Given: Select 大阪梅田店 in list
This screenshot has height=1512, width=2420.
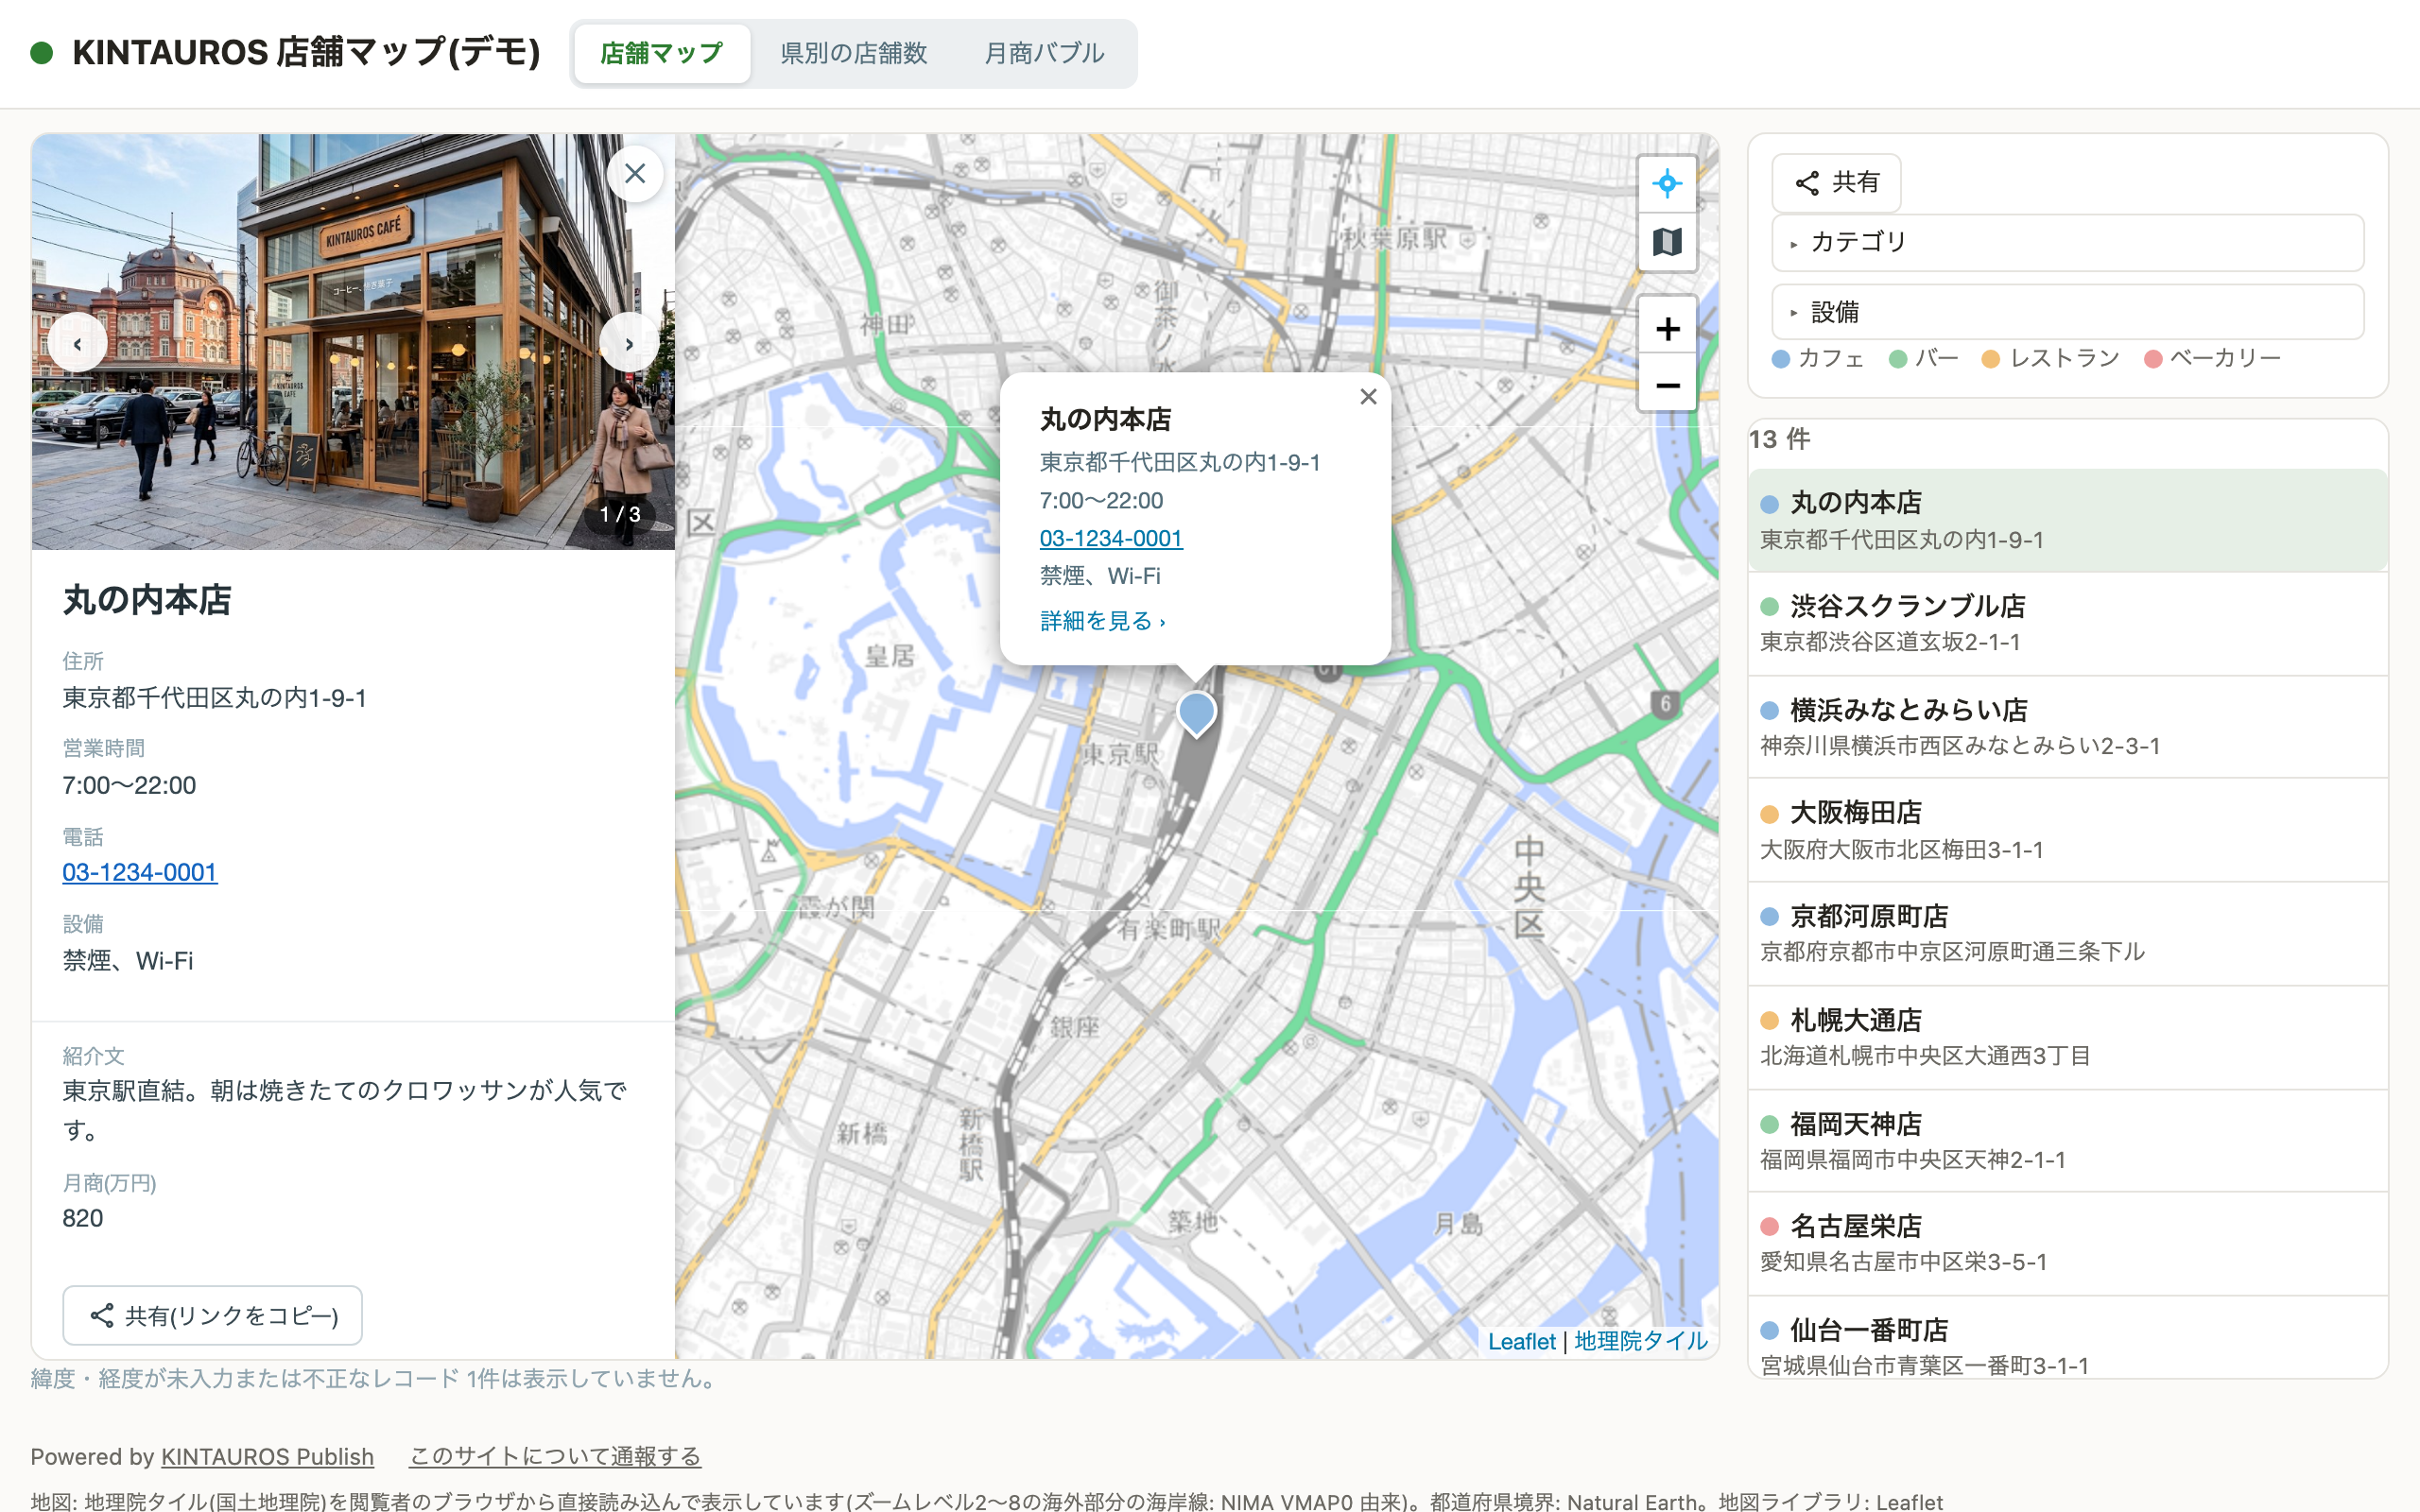Looking at the screenshot, I should click(2067, 831).
